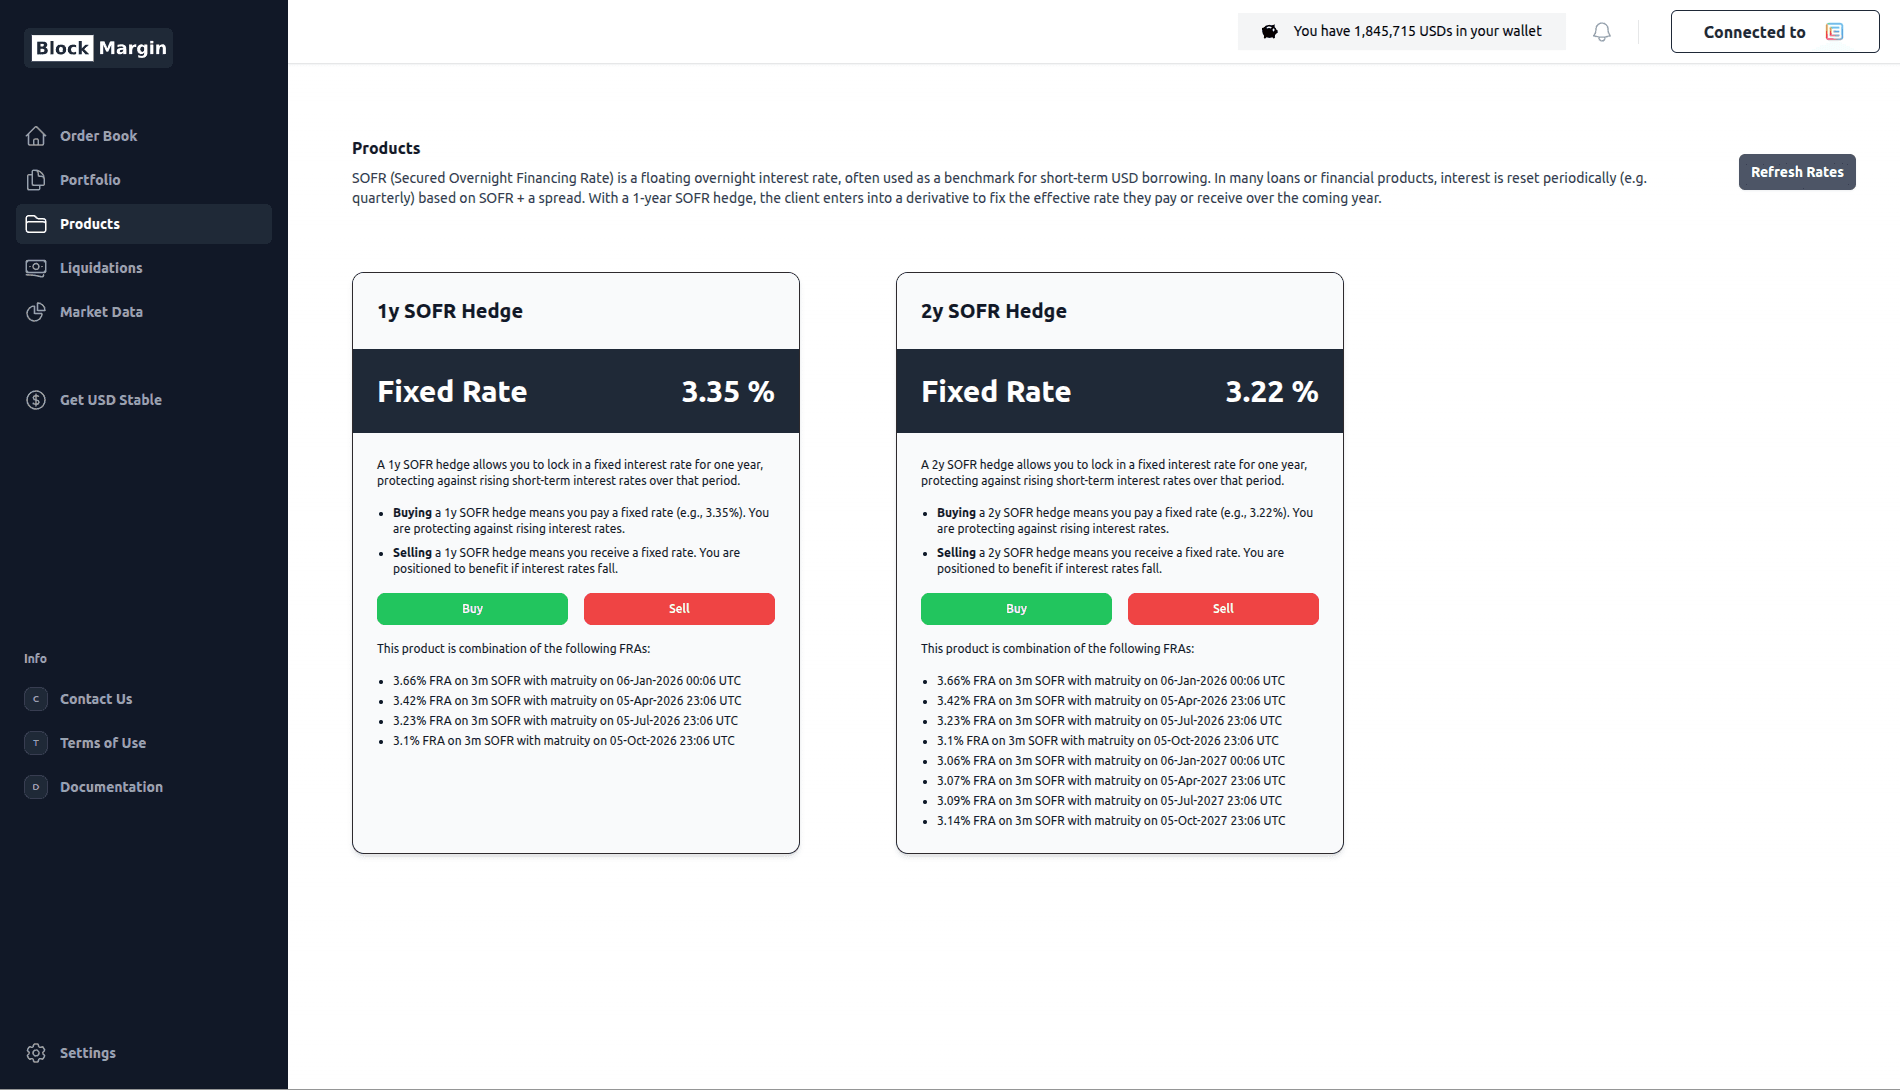
Task: Open notifications via the bell icon
Action: [x=1602, y=32]
